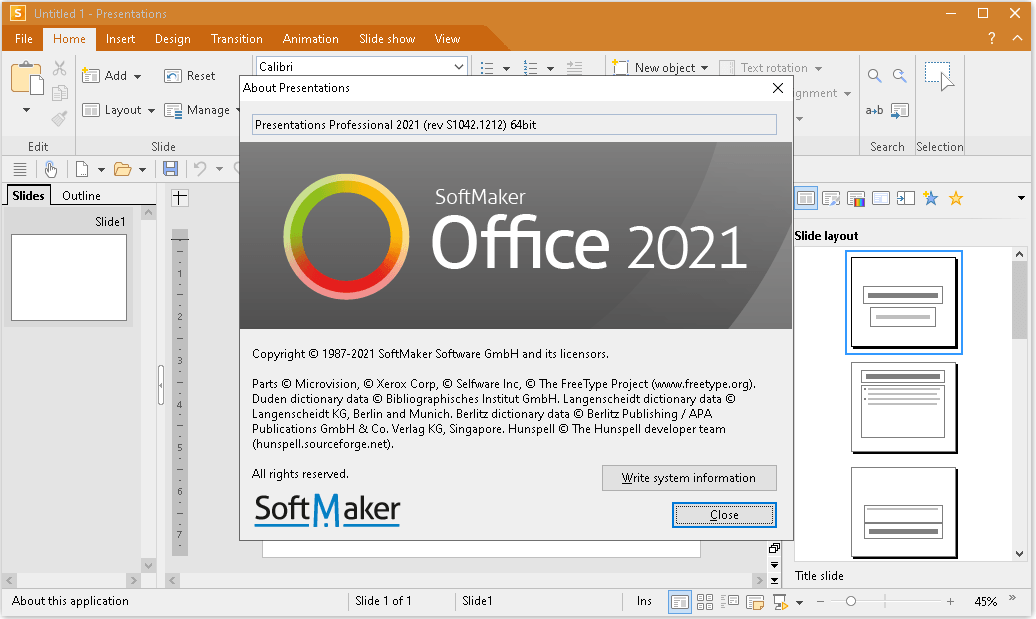The height and width of the screenshot is (619, 1036).
Task: Expand the Add slide dropdown arrow
Action: tap(137, 76)
